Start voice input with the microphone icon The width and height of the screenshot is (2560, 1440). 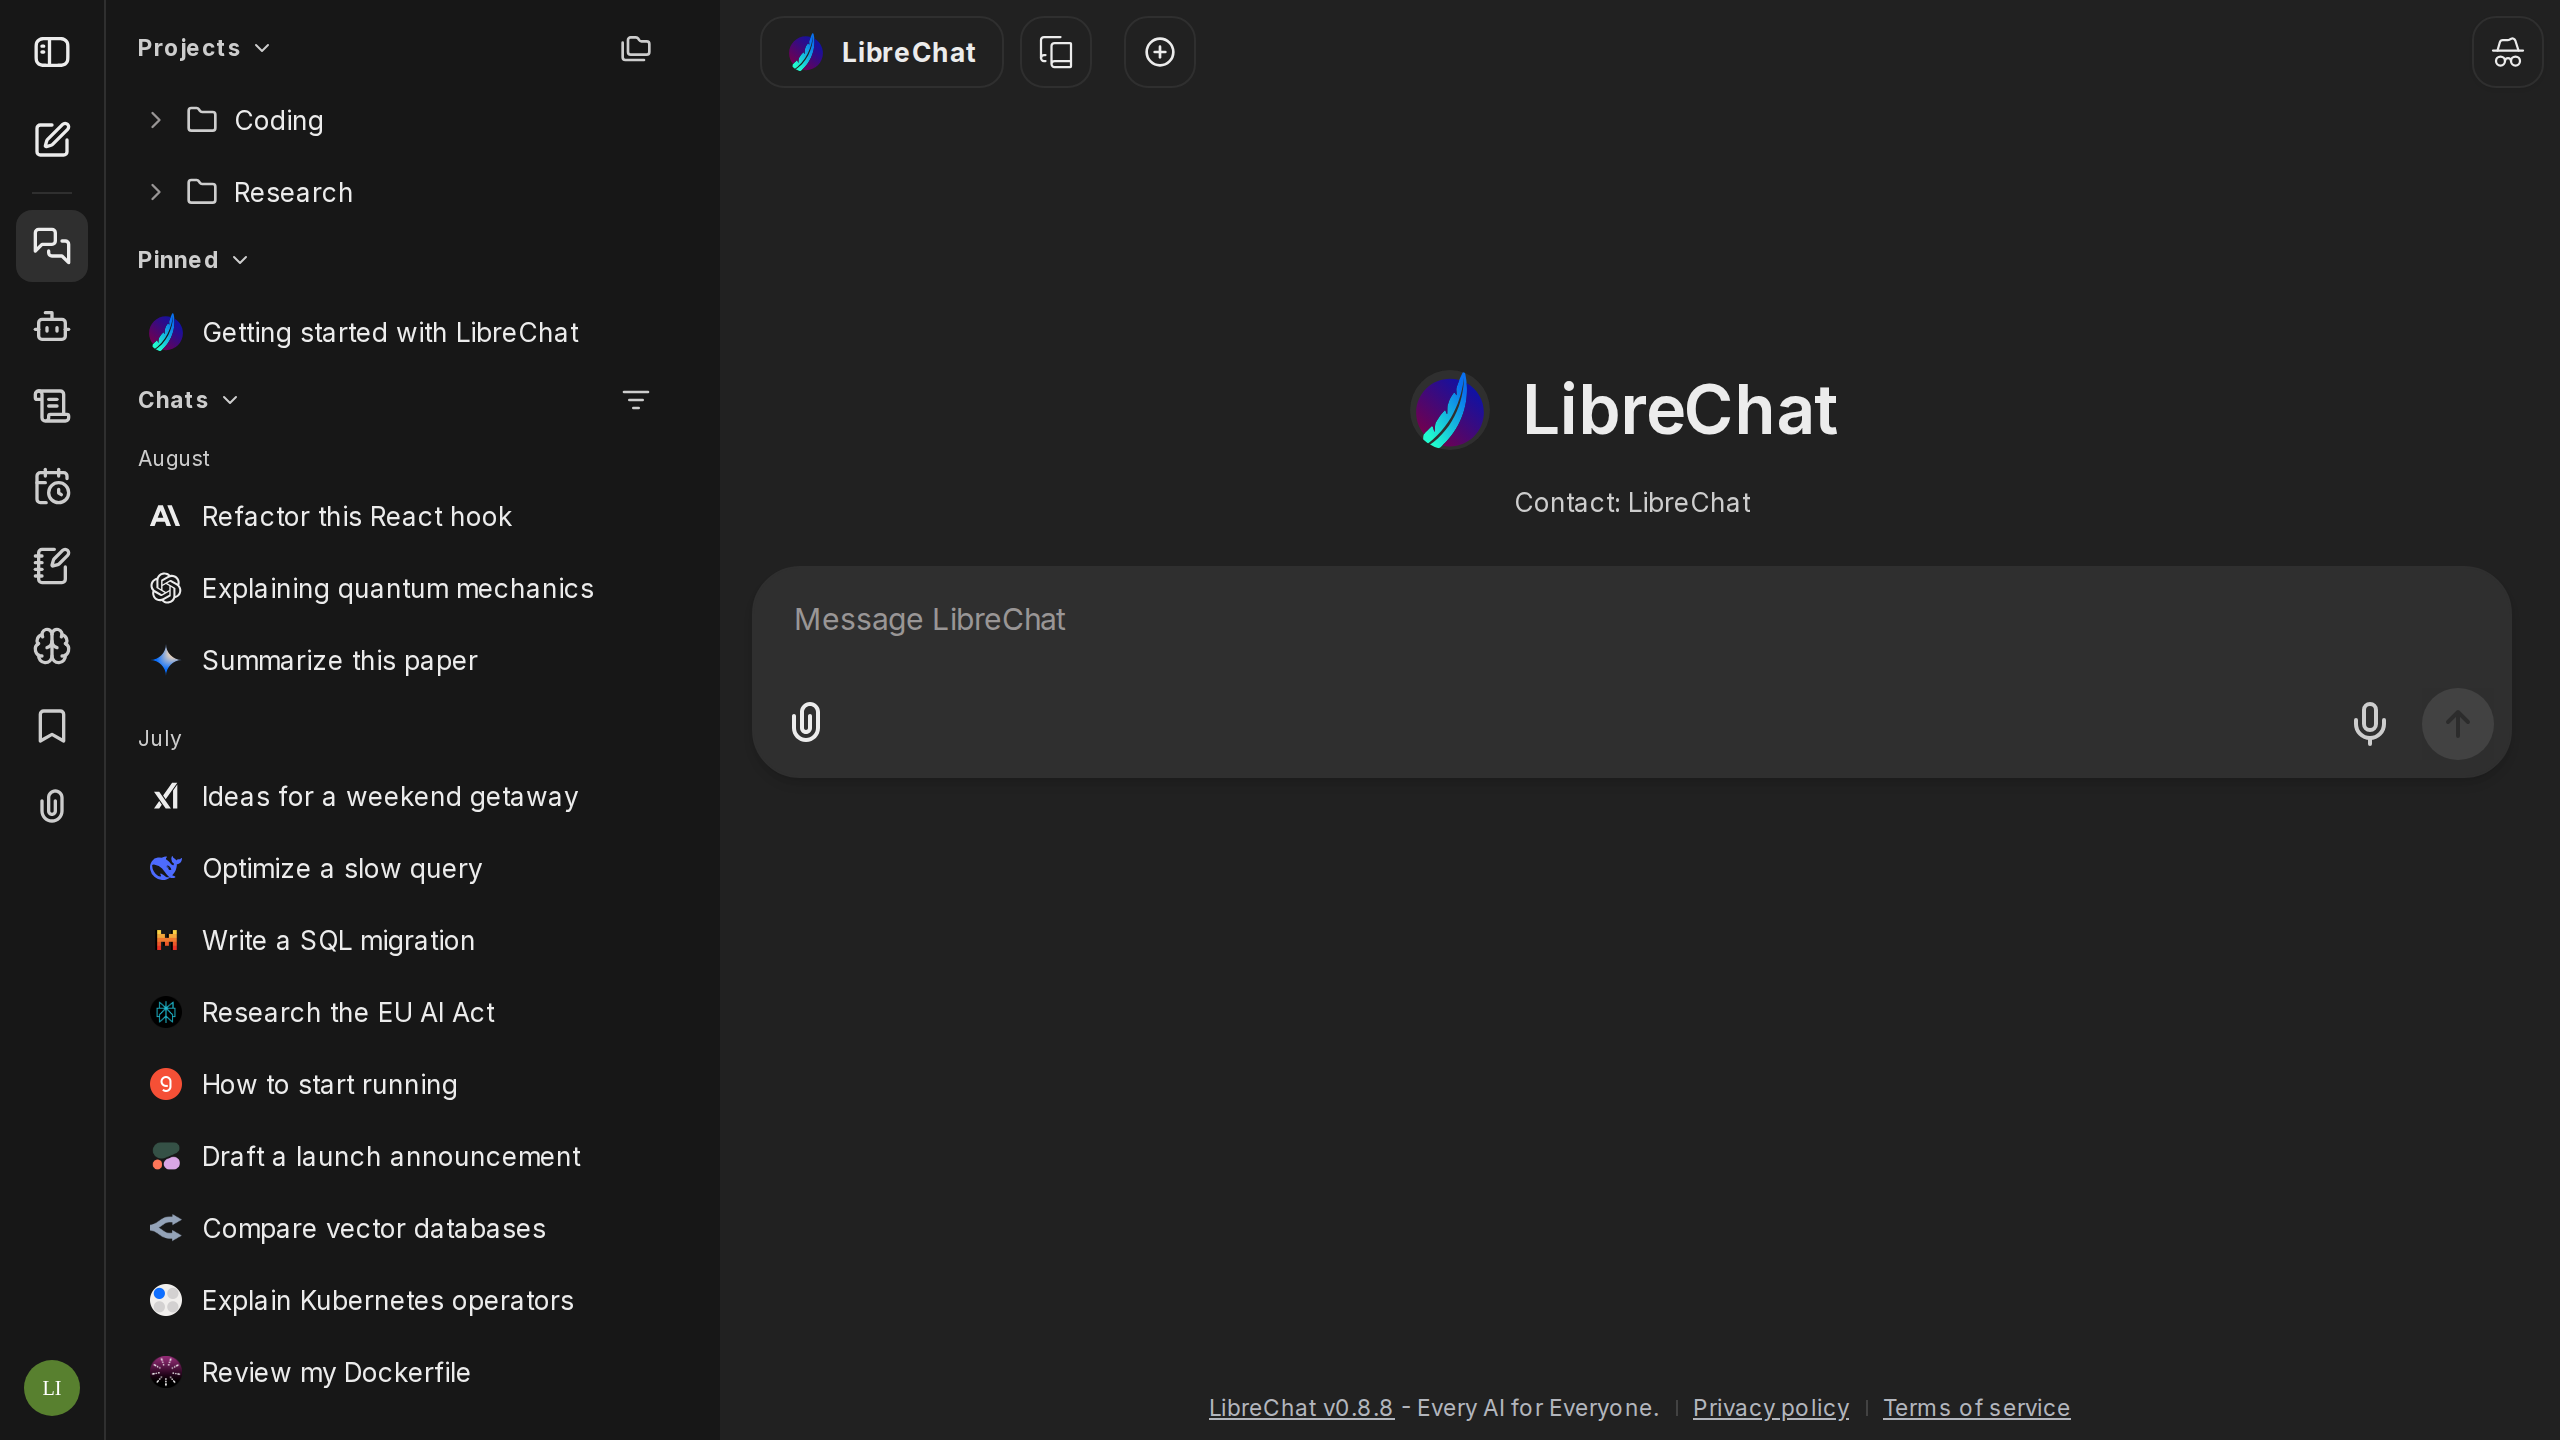(x=2370, y=723)
